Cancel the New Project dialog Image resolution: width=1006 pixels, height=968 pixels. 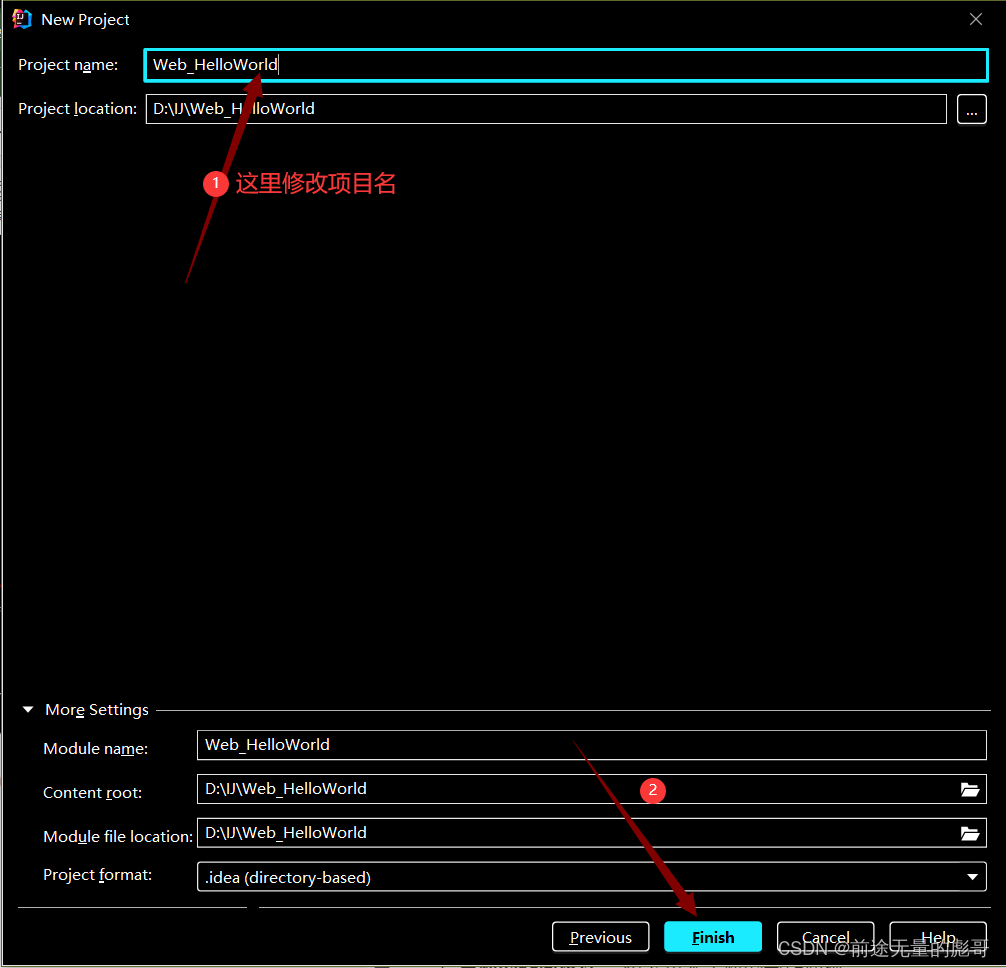pos(825,937)
